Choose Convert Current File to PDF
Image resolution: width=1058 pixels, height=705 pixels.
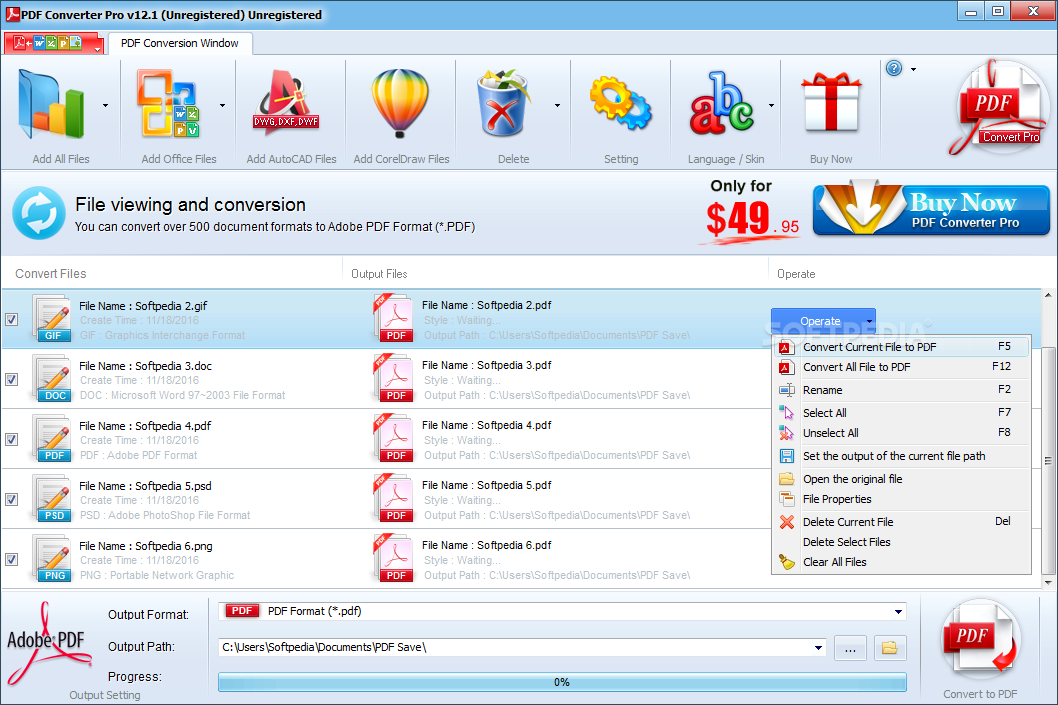point(901,347)
